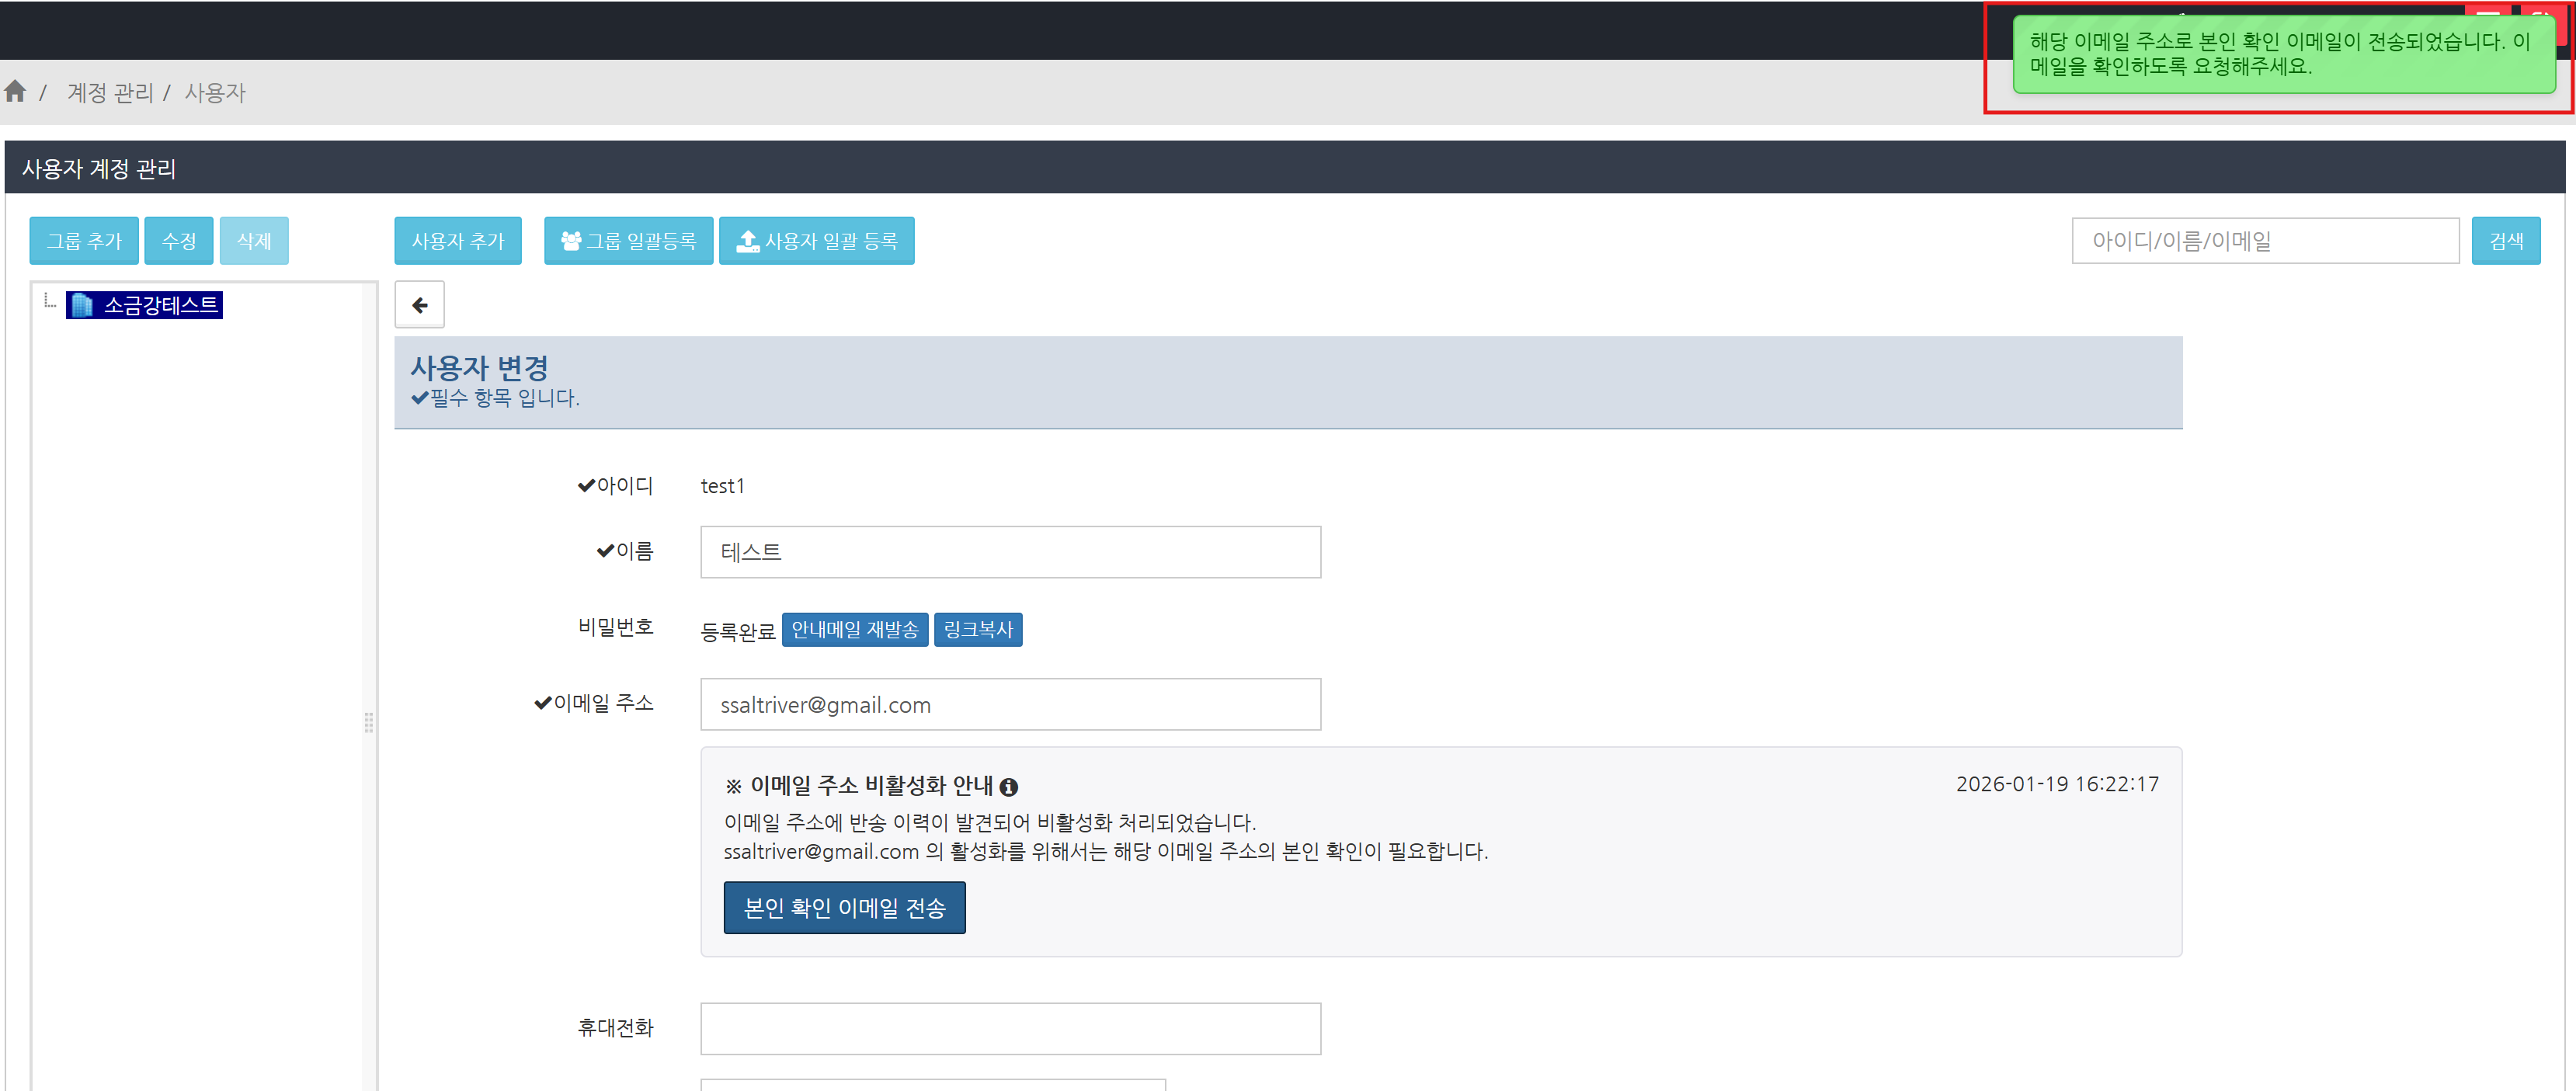The image size is (2576, 1091).
Task: Click 본인 확인 이메일 전송 button
Action: 844,908
